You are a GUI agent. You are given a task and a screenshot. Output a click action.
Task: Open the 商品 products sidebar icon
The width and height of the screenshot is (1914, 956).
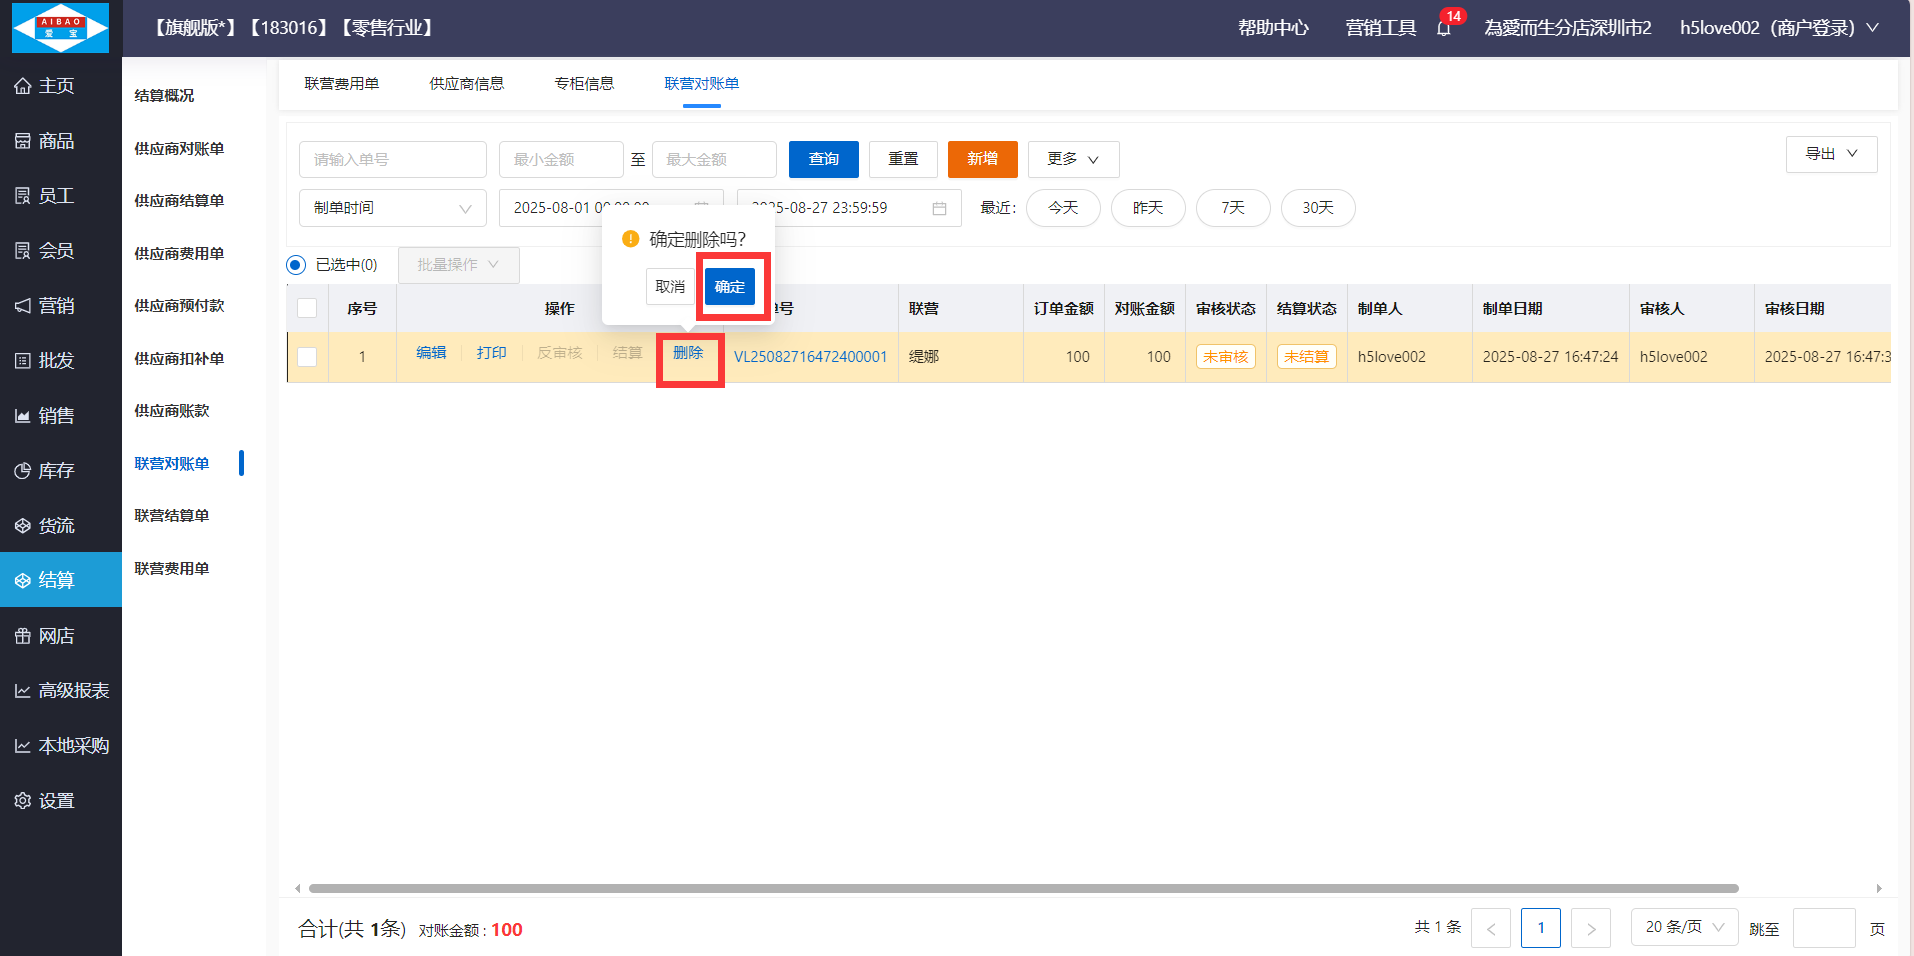tap(23, 141)
